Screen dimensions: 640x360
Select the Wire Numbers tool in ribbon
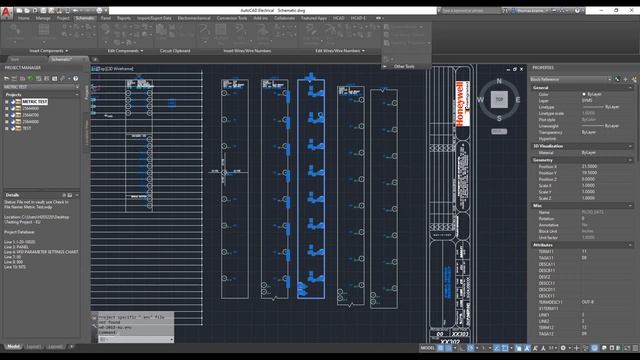pyautogui.click(x=240, y=33)
